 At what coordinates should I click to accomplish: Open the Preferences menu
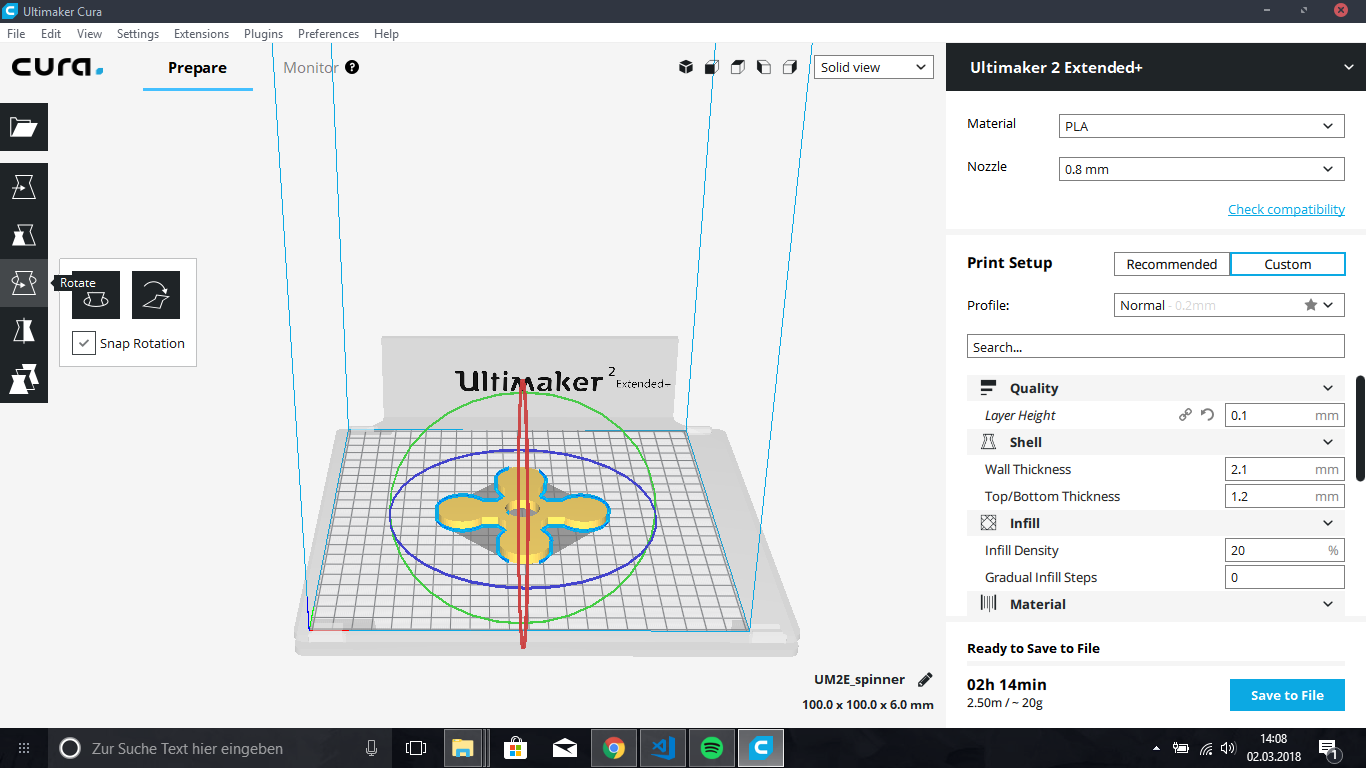[328, 33]
